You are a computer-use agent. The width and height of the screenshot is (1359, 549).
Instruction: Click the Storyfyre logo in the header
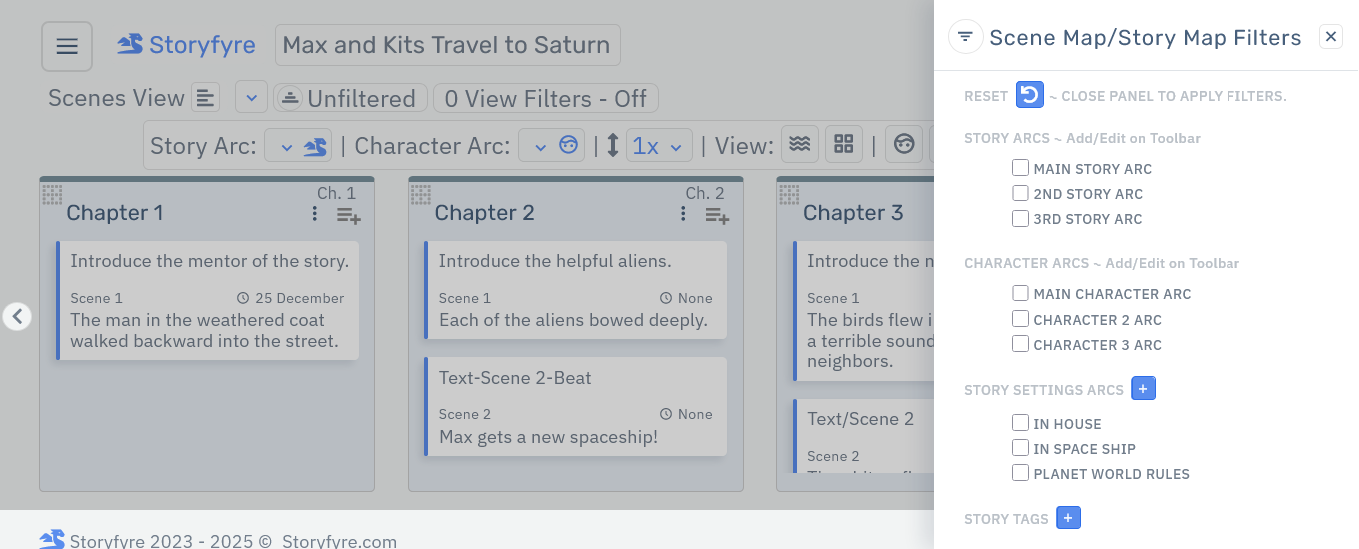[x=130, y=44]
